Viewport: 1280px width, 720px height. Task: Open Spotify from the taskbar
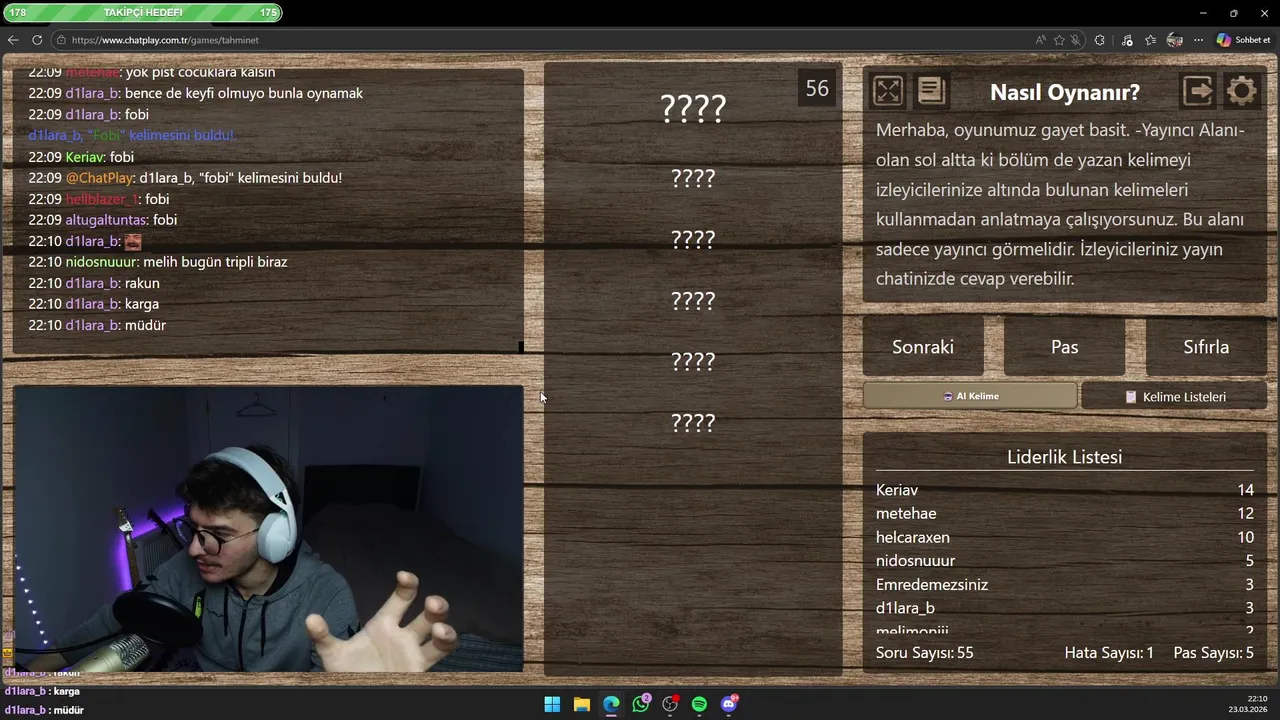(x=699, y=704)
